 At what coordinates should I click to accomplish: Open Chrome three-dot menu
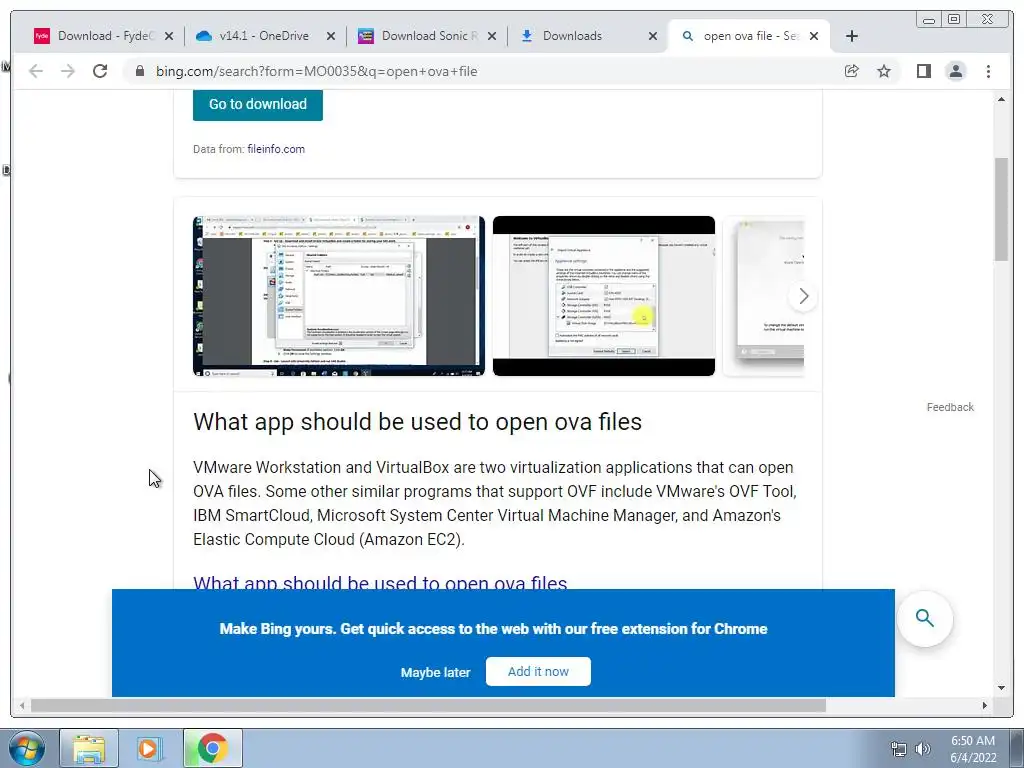click(x=988, y=71)
